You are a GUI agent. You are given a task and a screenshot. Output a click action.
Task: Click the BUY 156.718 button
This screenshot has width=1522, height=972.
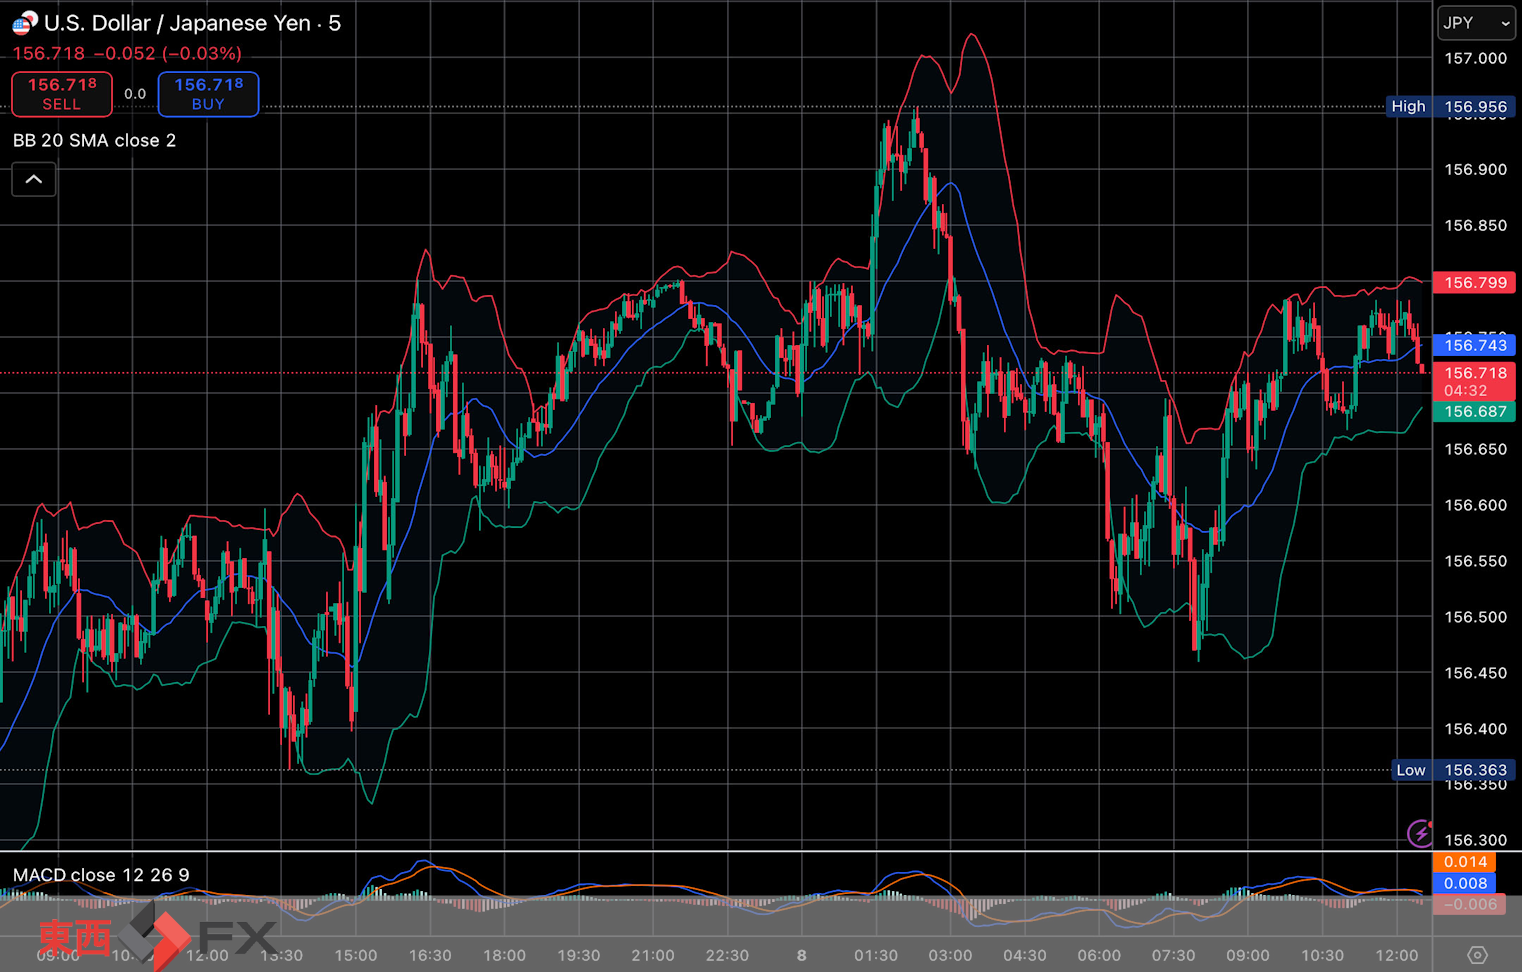(208, 94)
